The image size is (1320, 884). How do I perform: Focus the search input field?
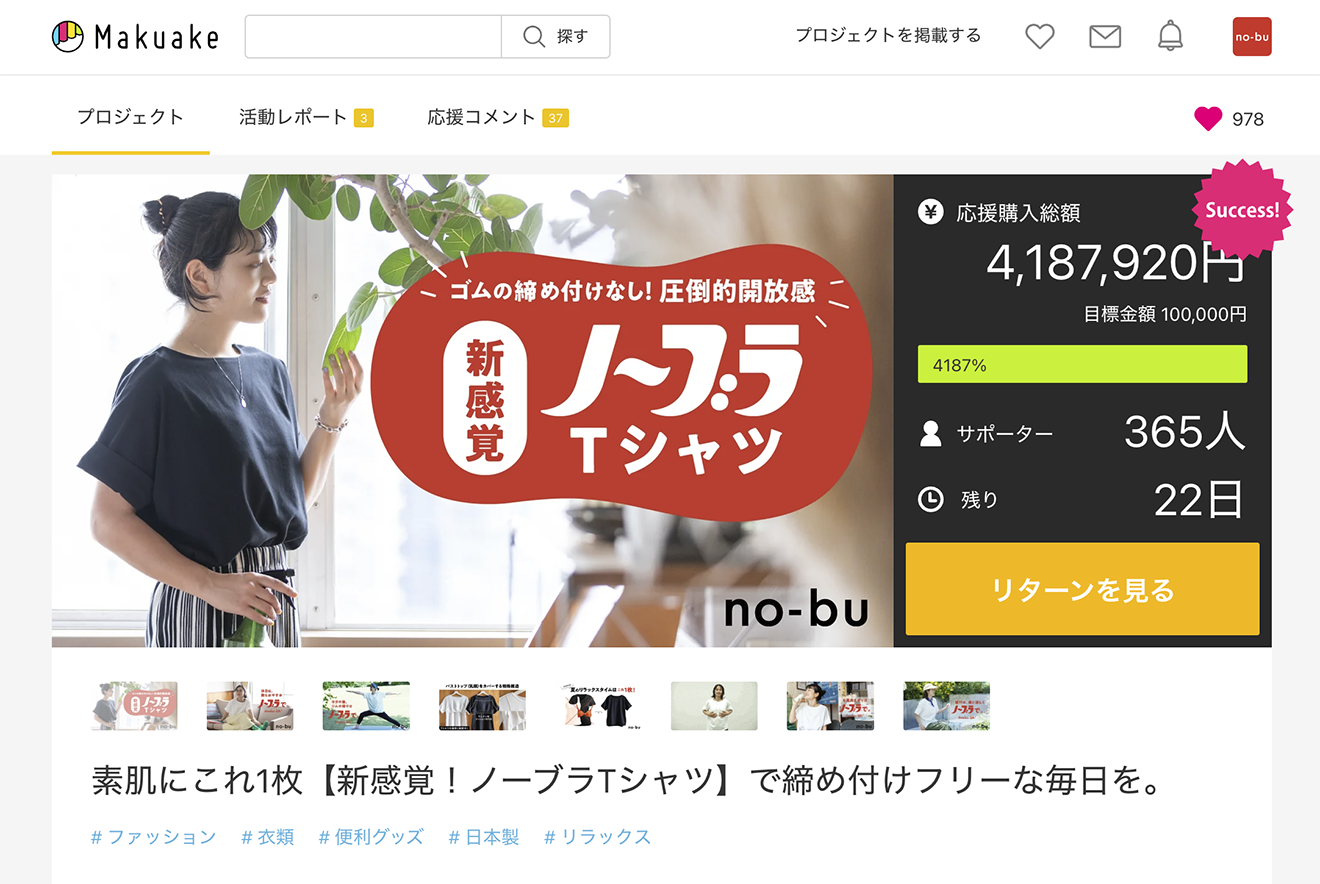click(x=373, y=37)
